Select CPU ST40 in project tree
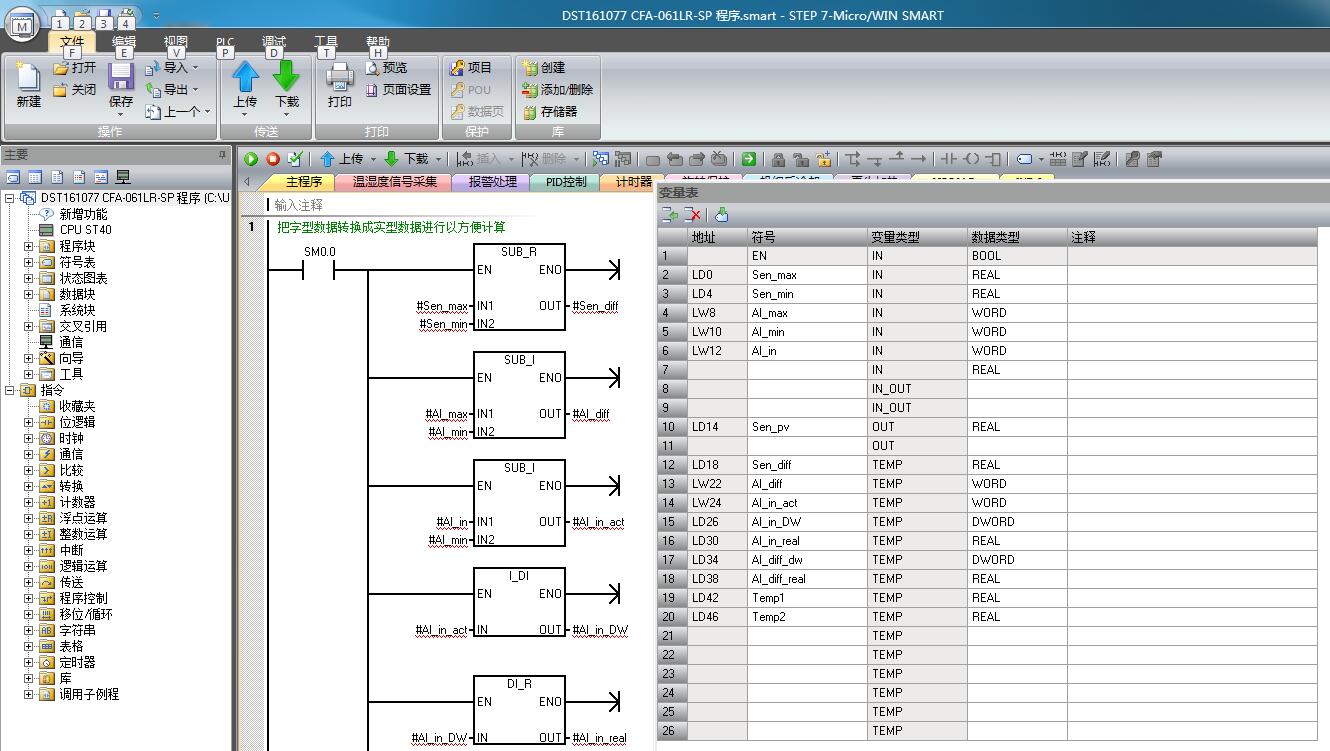The image size is (1330, 751). pos(85,230)
